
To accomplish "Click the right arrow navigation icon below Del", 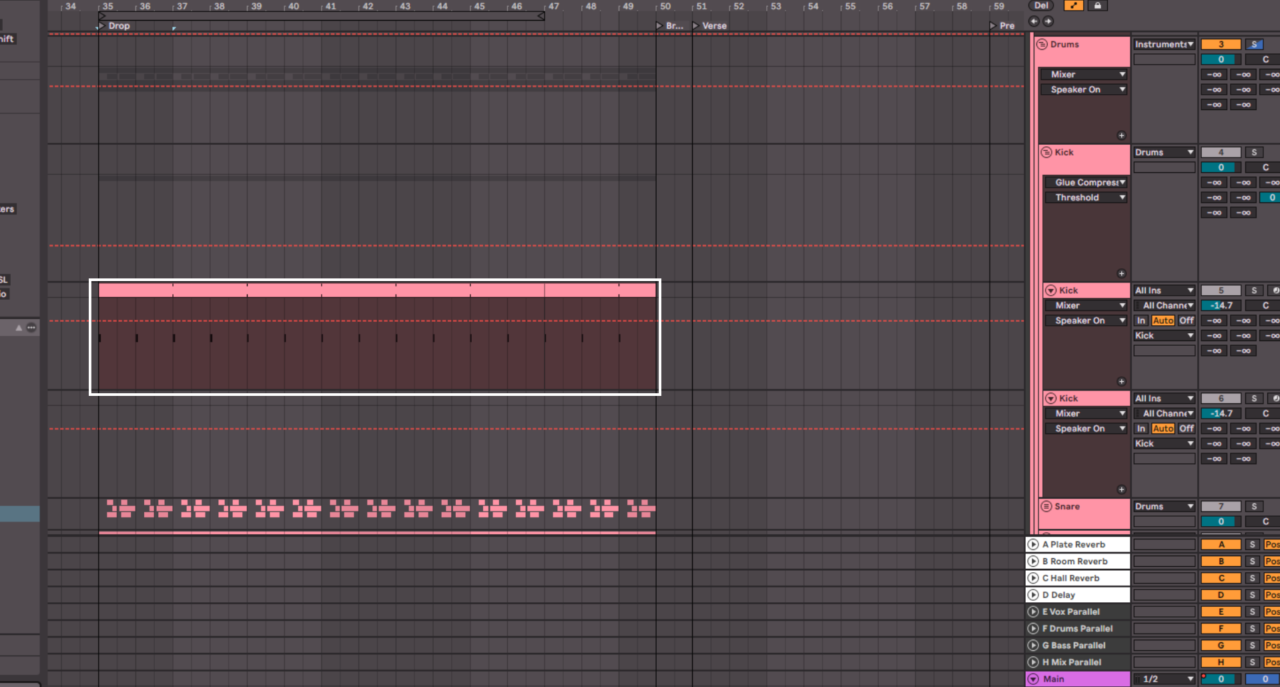I will (1048, 21).
